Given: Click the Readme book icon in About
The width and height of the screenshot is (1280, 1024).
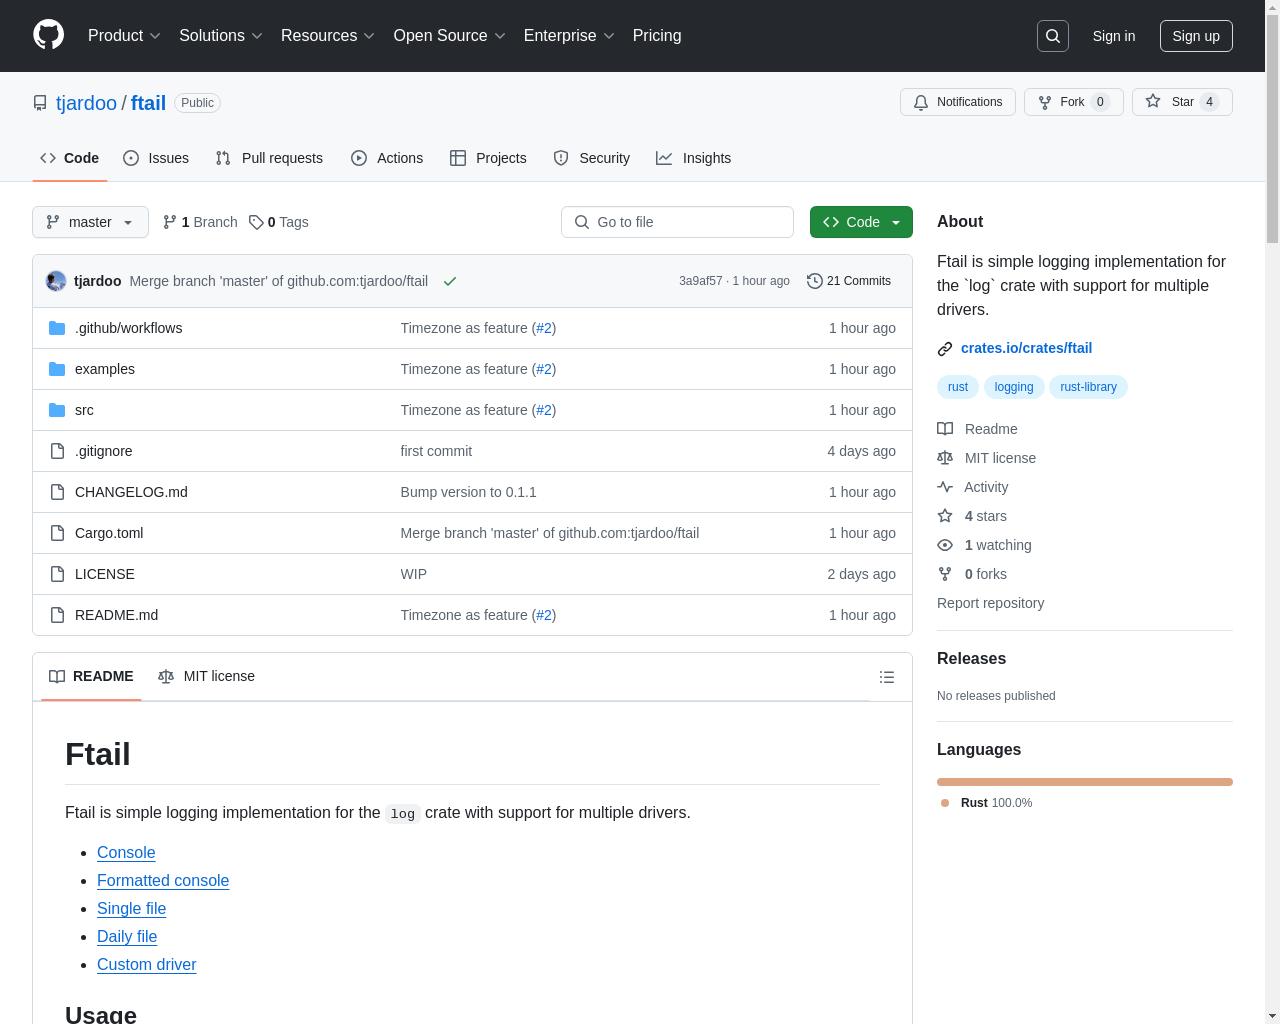Looking at the screenshot, I should pyautogui.click(x=945, y=429).
